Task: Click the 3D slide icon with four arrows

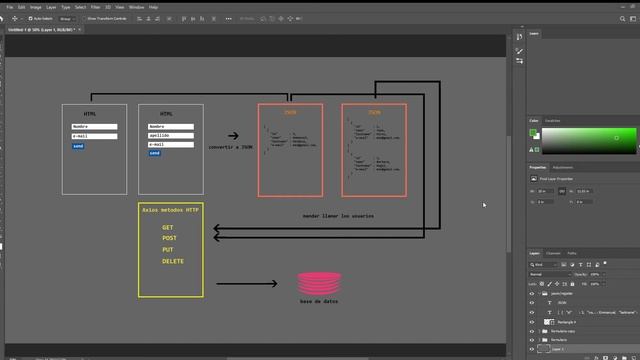Action: click(290, 19)
